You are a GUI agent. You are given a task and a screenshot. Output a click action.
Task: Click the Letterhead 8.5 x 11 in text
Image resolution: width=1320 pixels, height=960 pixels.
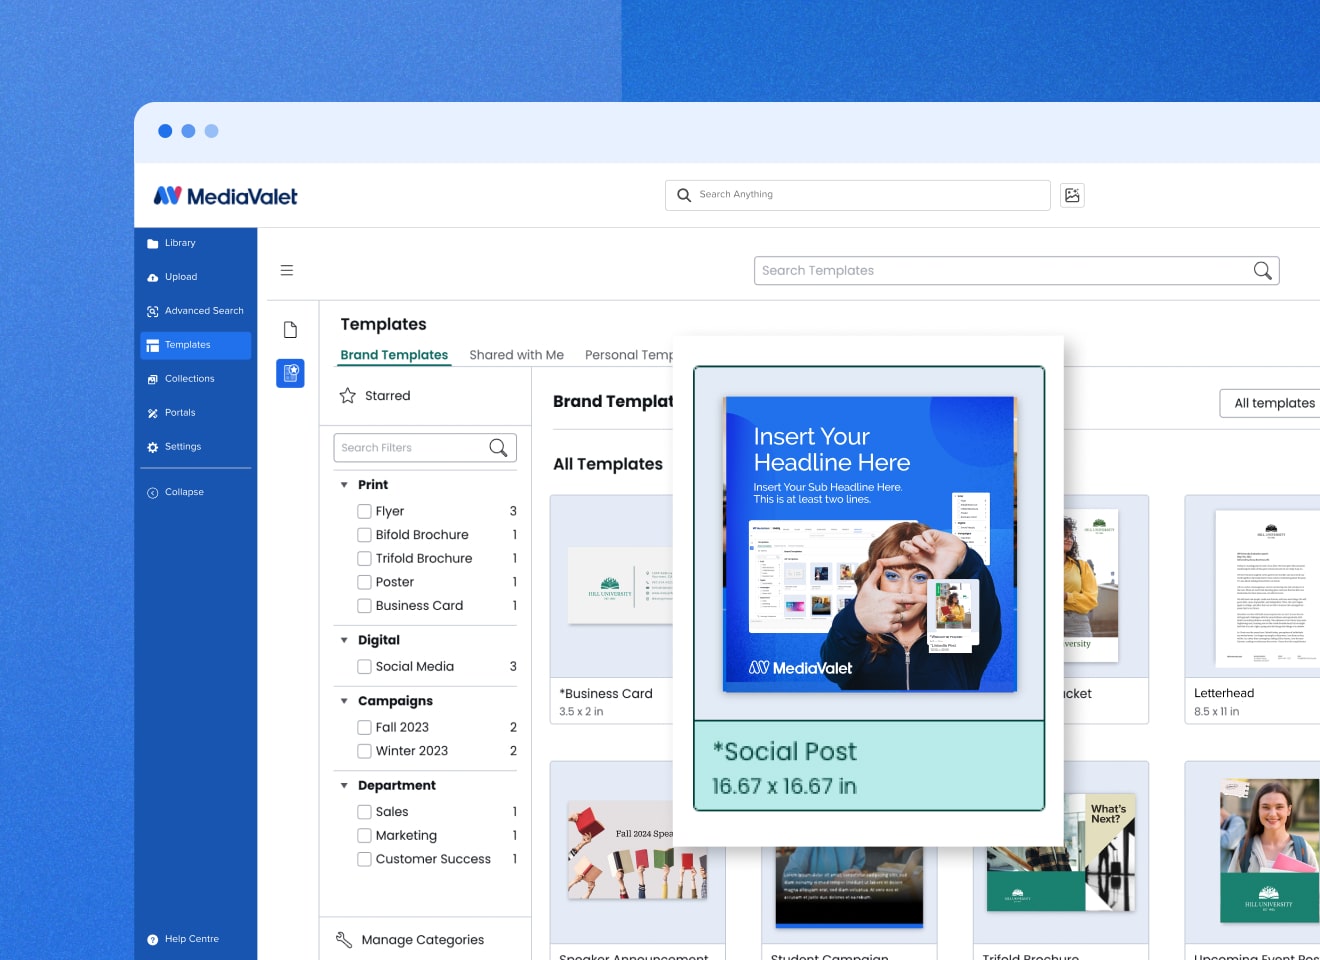coord(1217,711)
